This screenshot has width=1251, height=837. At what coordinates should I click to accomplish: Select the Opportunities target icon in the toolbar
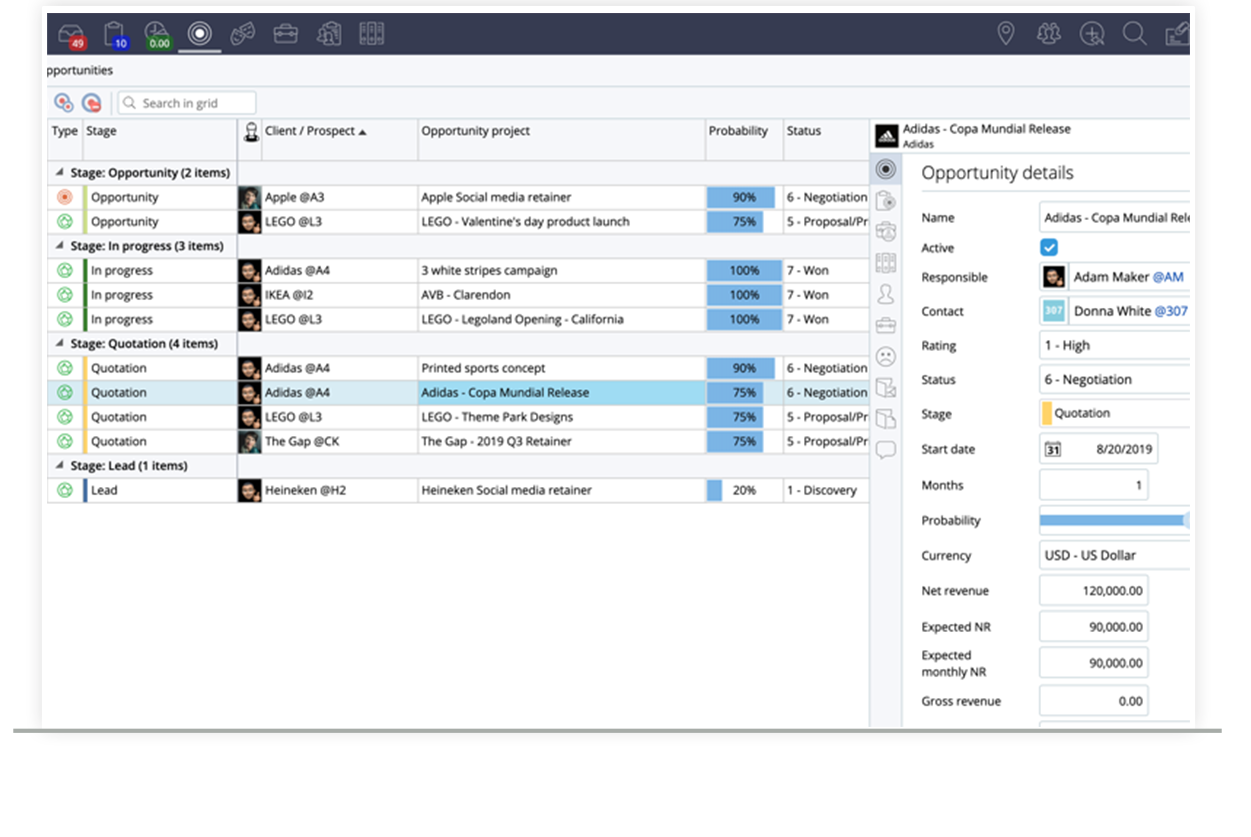pos(199,33)
